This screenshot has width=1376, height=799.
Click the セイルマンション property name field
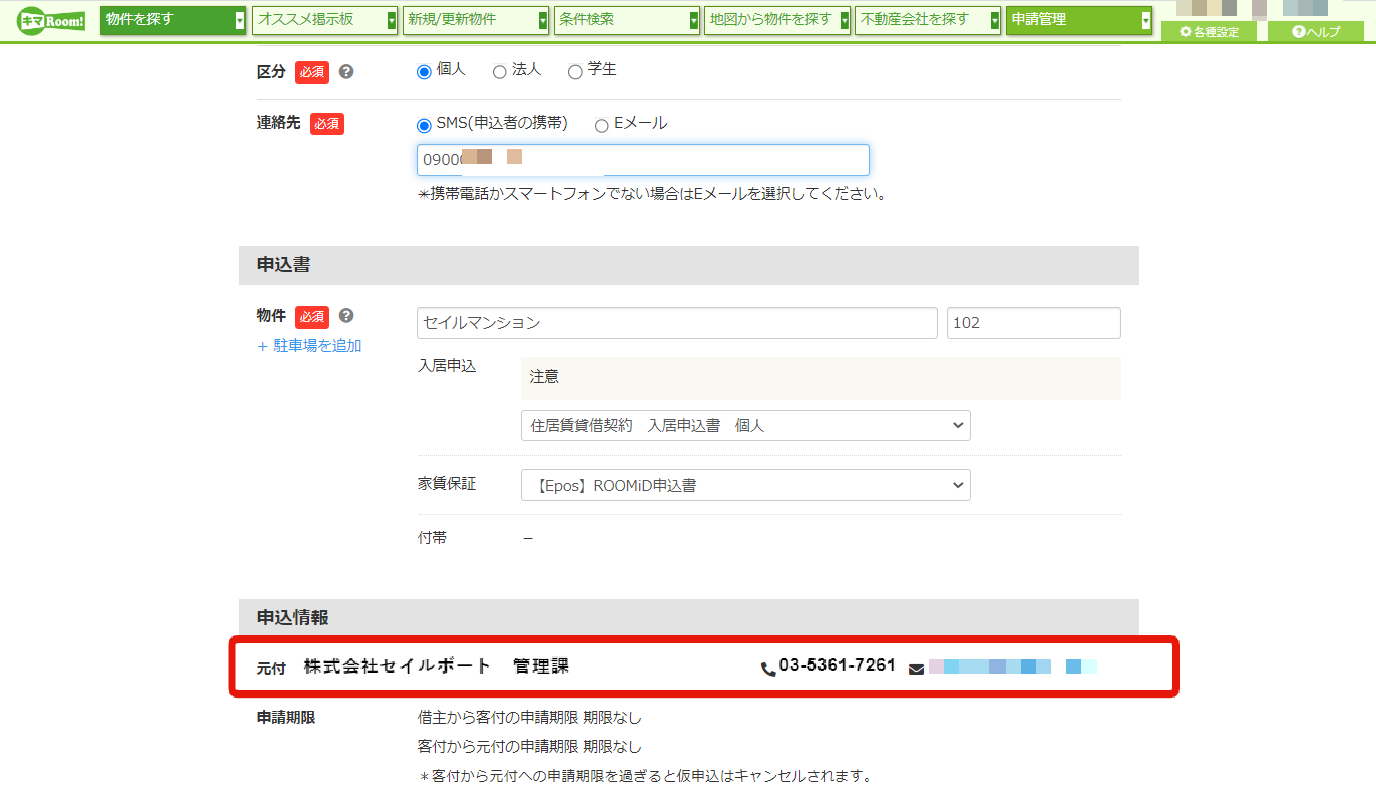[677, 323]
